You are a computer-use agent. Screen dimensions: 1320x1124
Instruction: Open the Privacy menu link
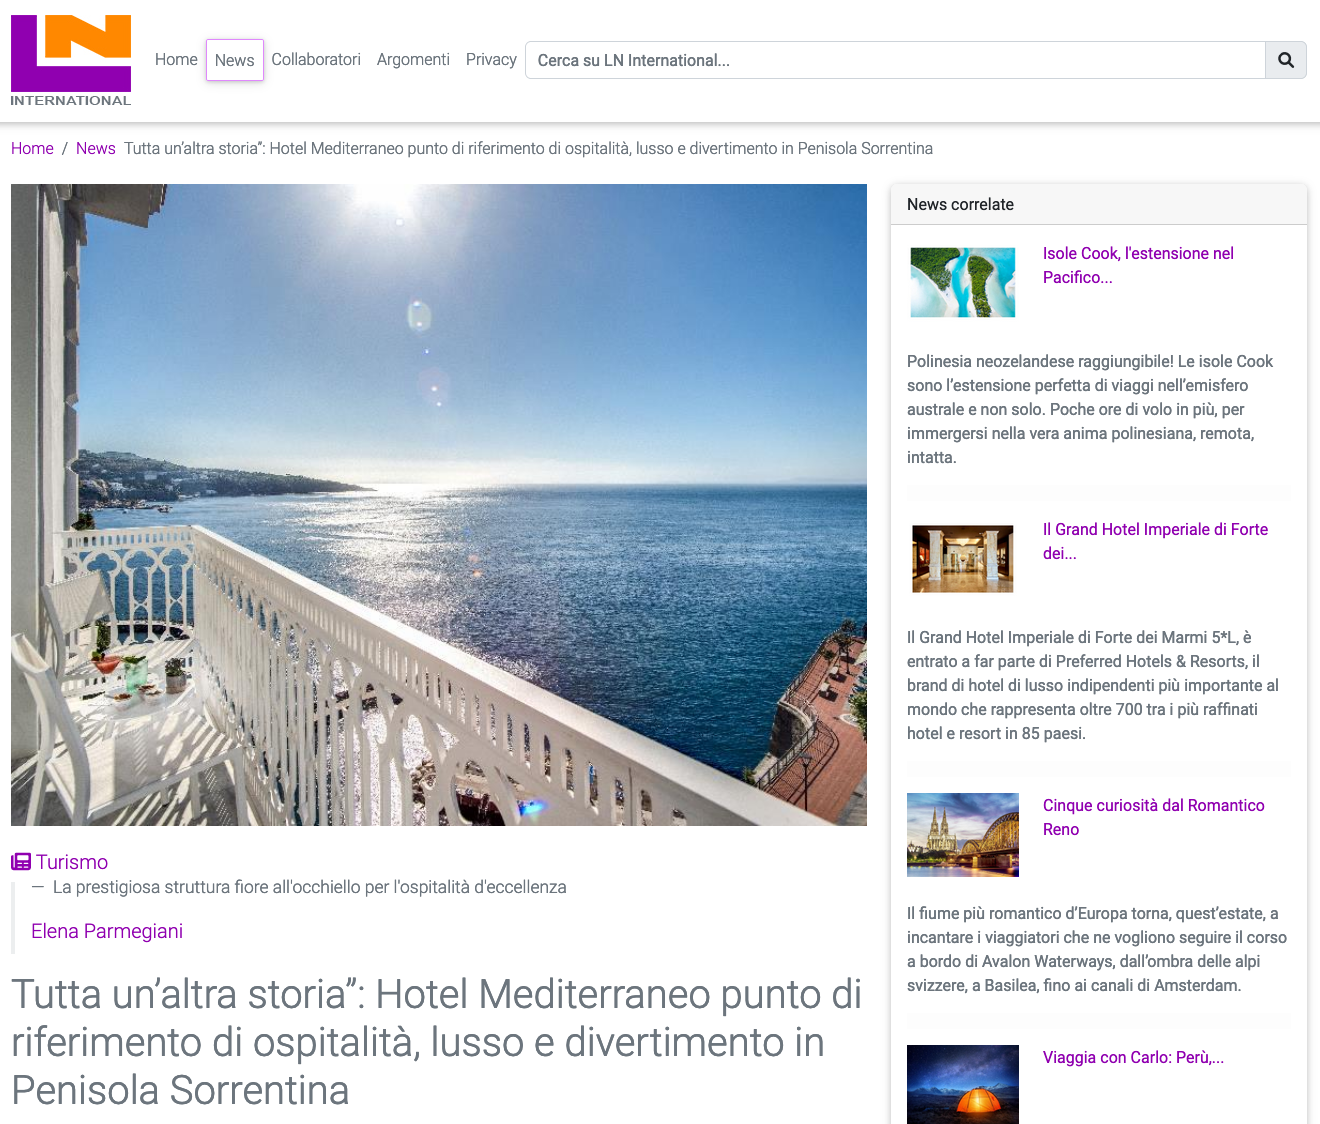[491, 60]
